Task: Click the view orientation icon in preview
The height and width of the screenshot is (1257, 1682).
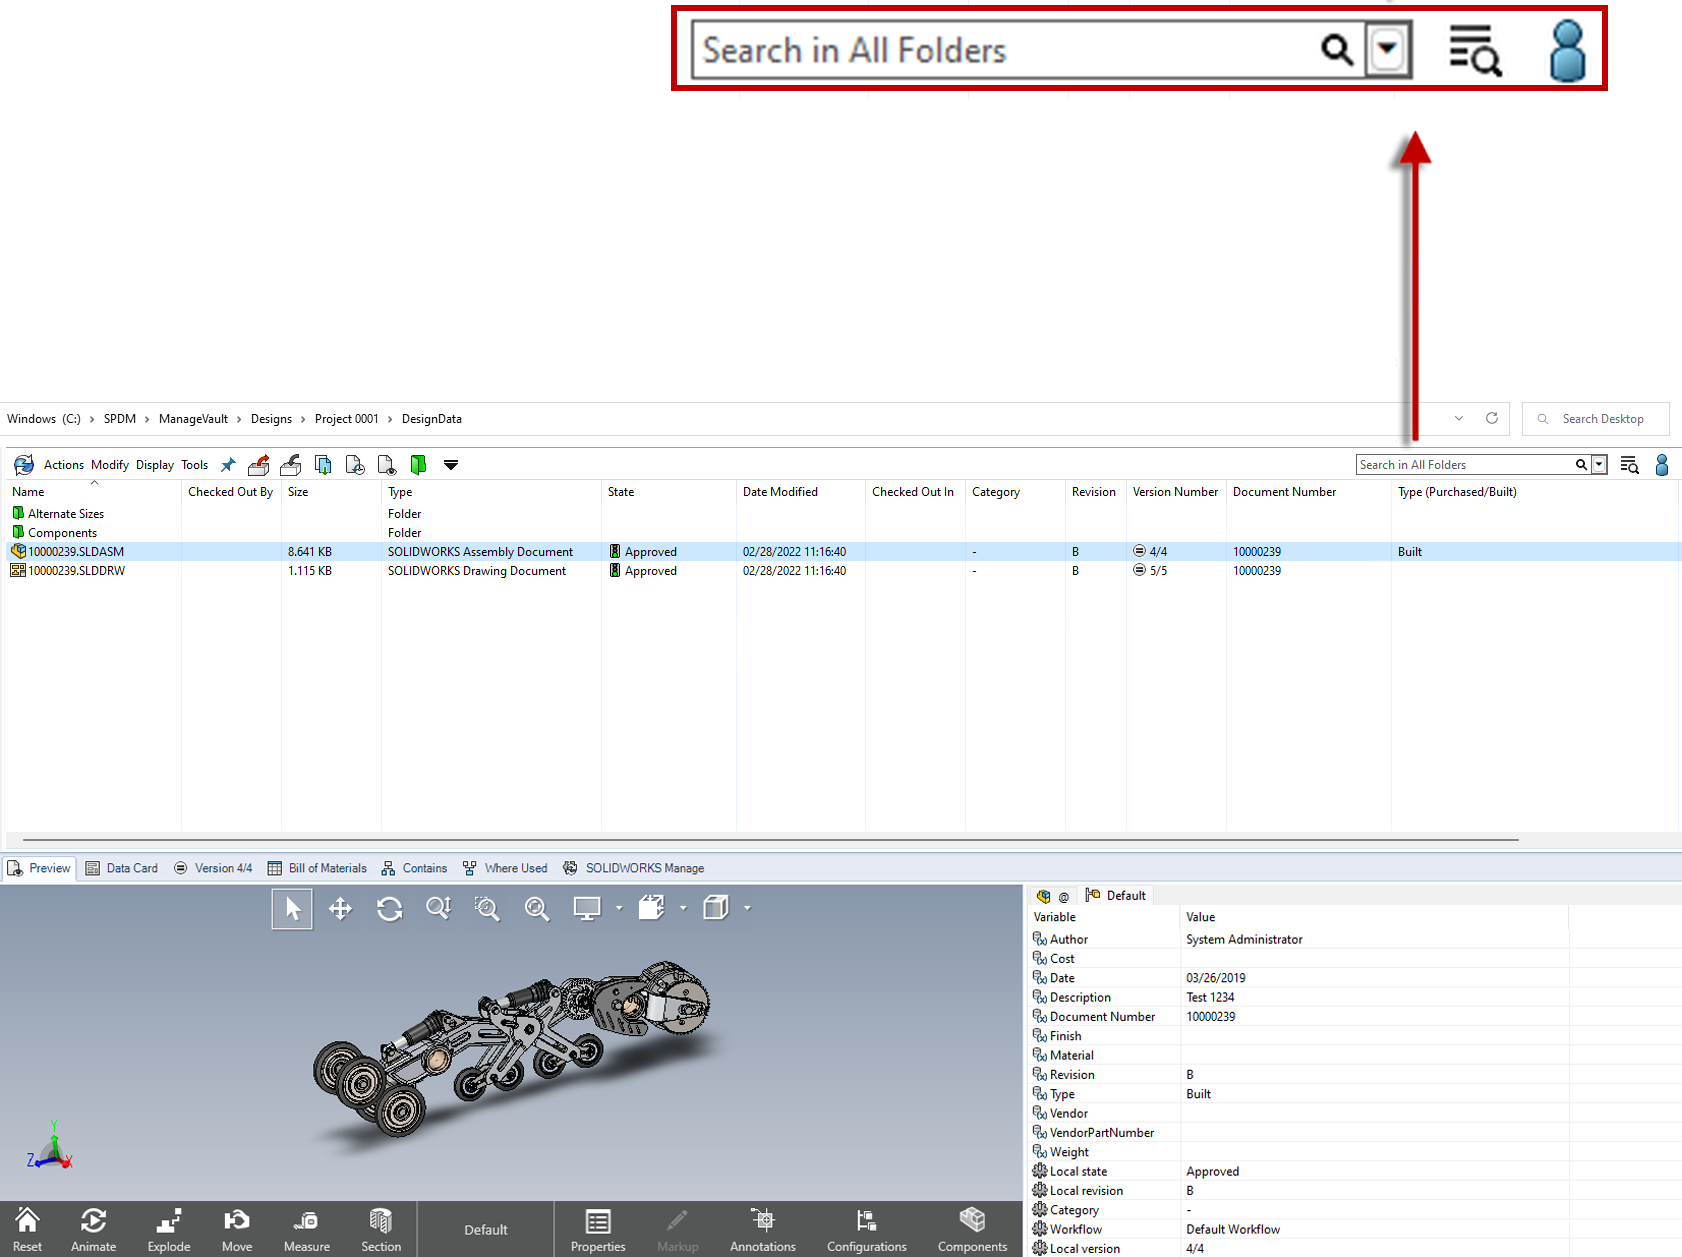Action: 652,908
